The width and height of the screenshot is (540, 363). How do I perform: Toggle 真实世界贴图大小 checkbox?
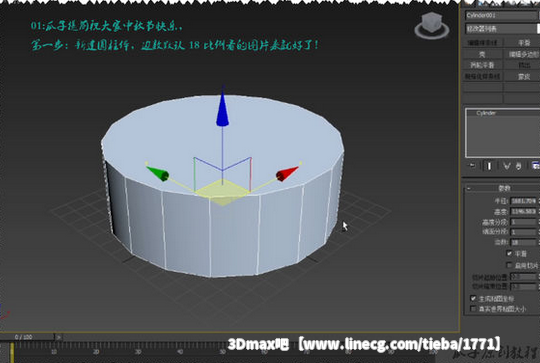pyautogui.click(x=473, y=309)
